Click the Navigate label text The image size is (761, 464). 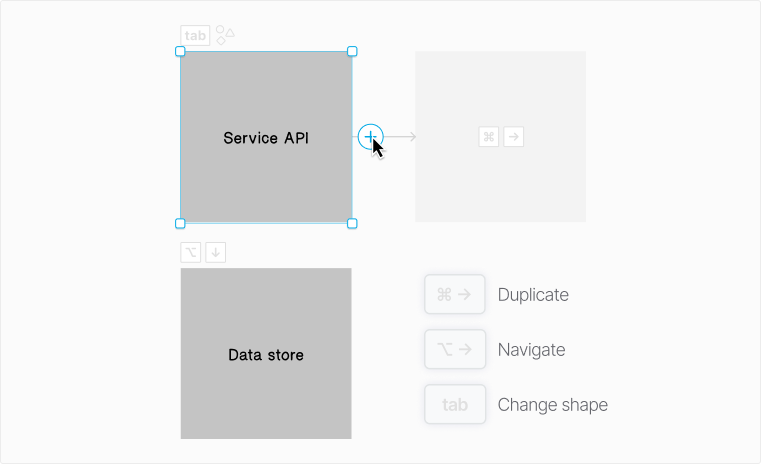(x=531, y=350)
